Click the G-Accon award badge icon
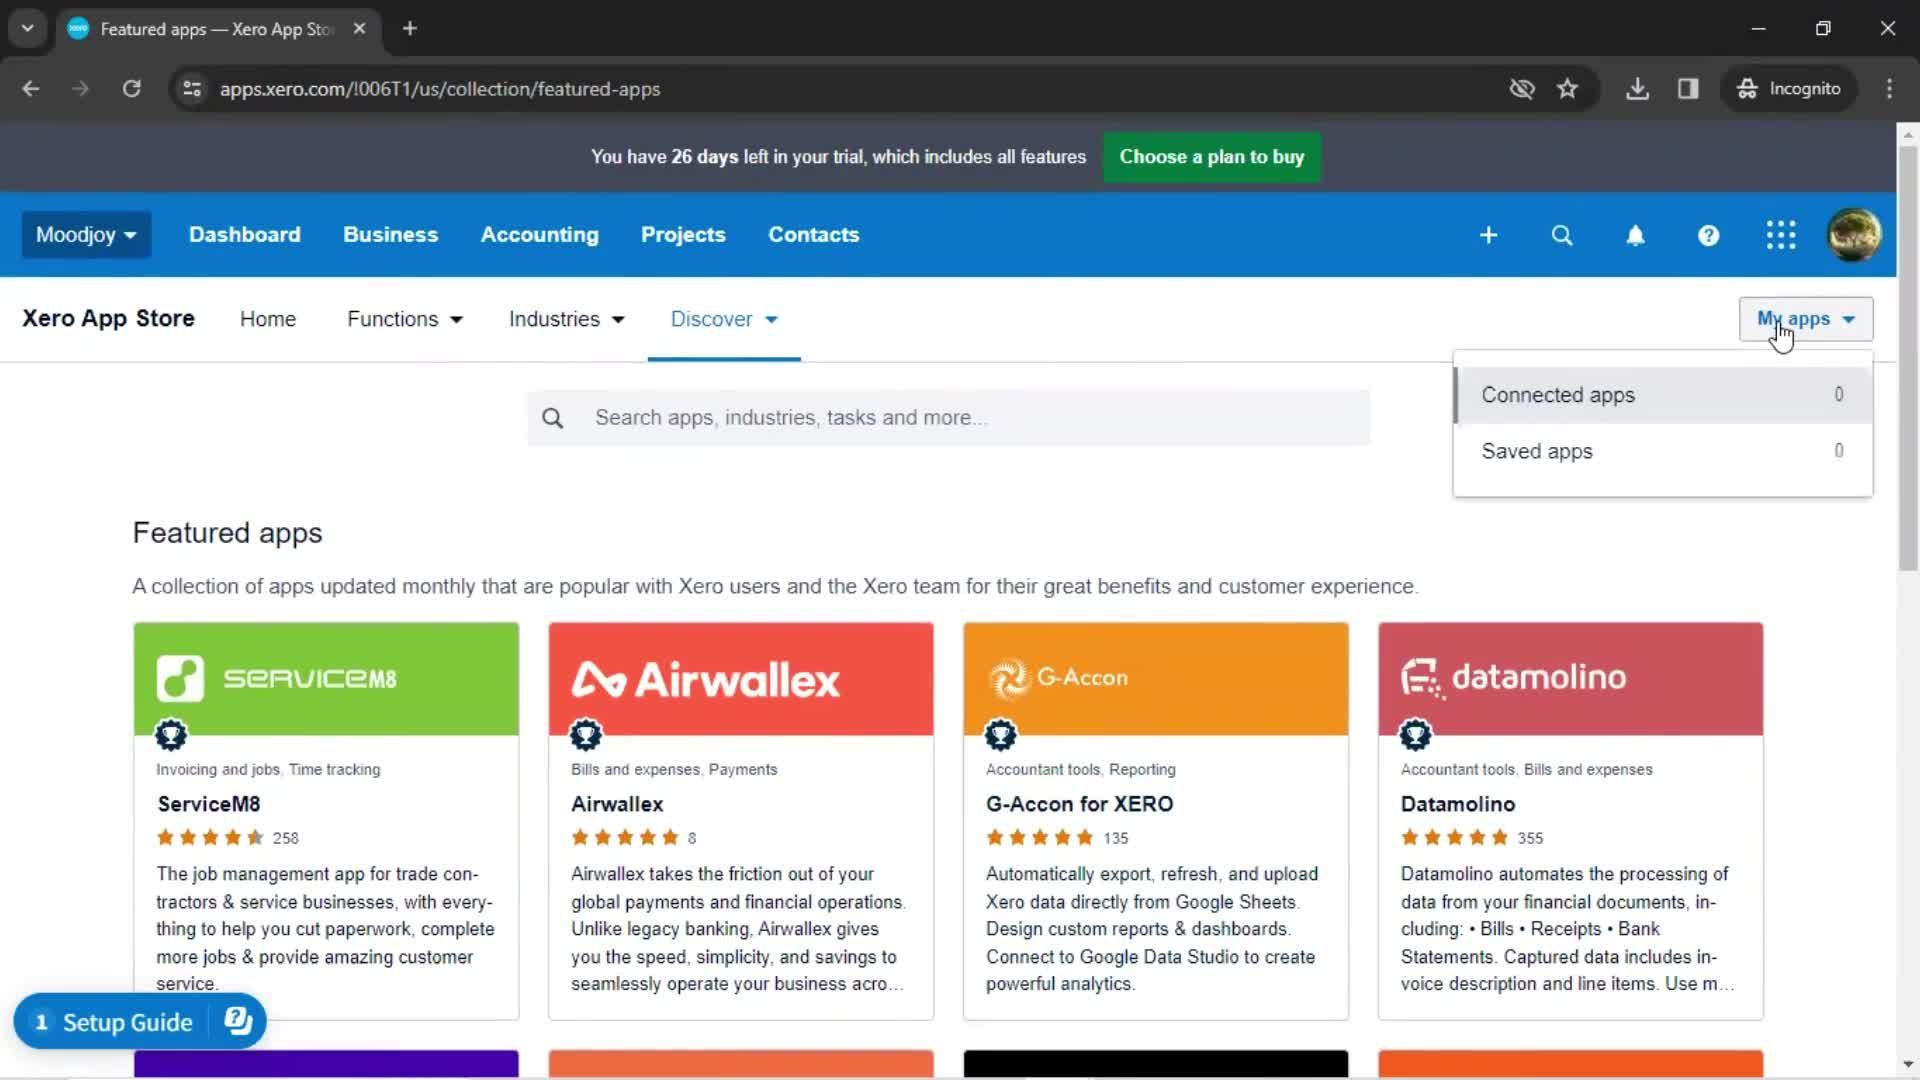This screenshot has width=1920, height=1080. pyautogui.click(x=1001, y=735)
